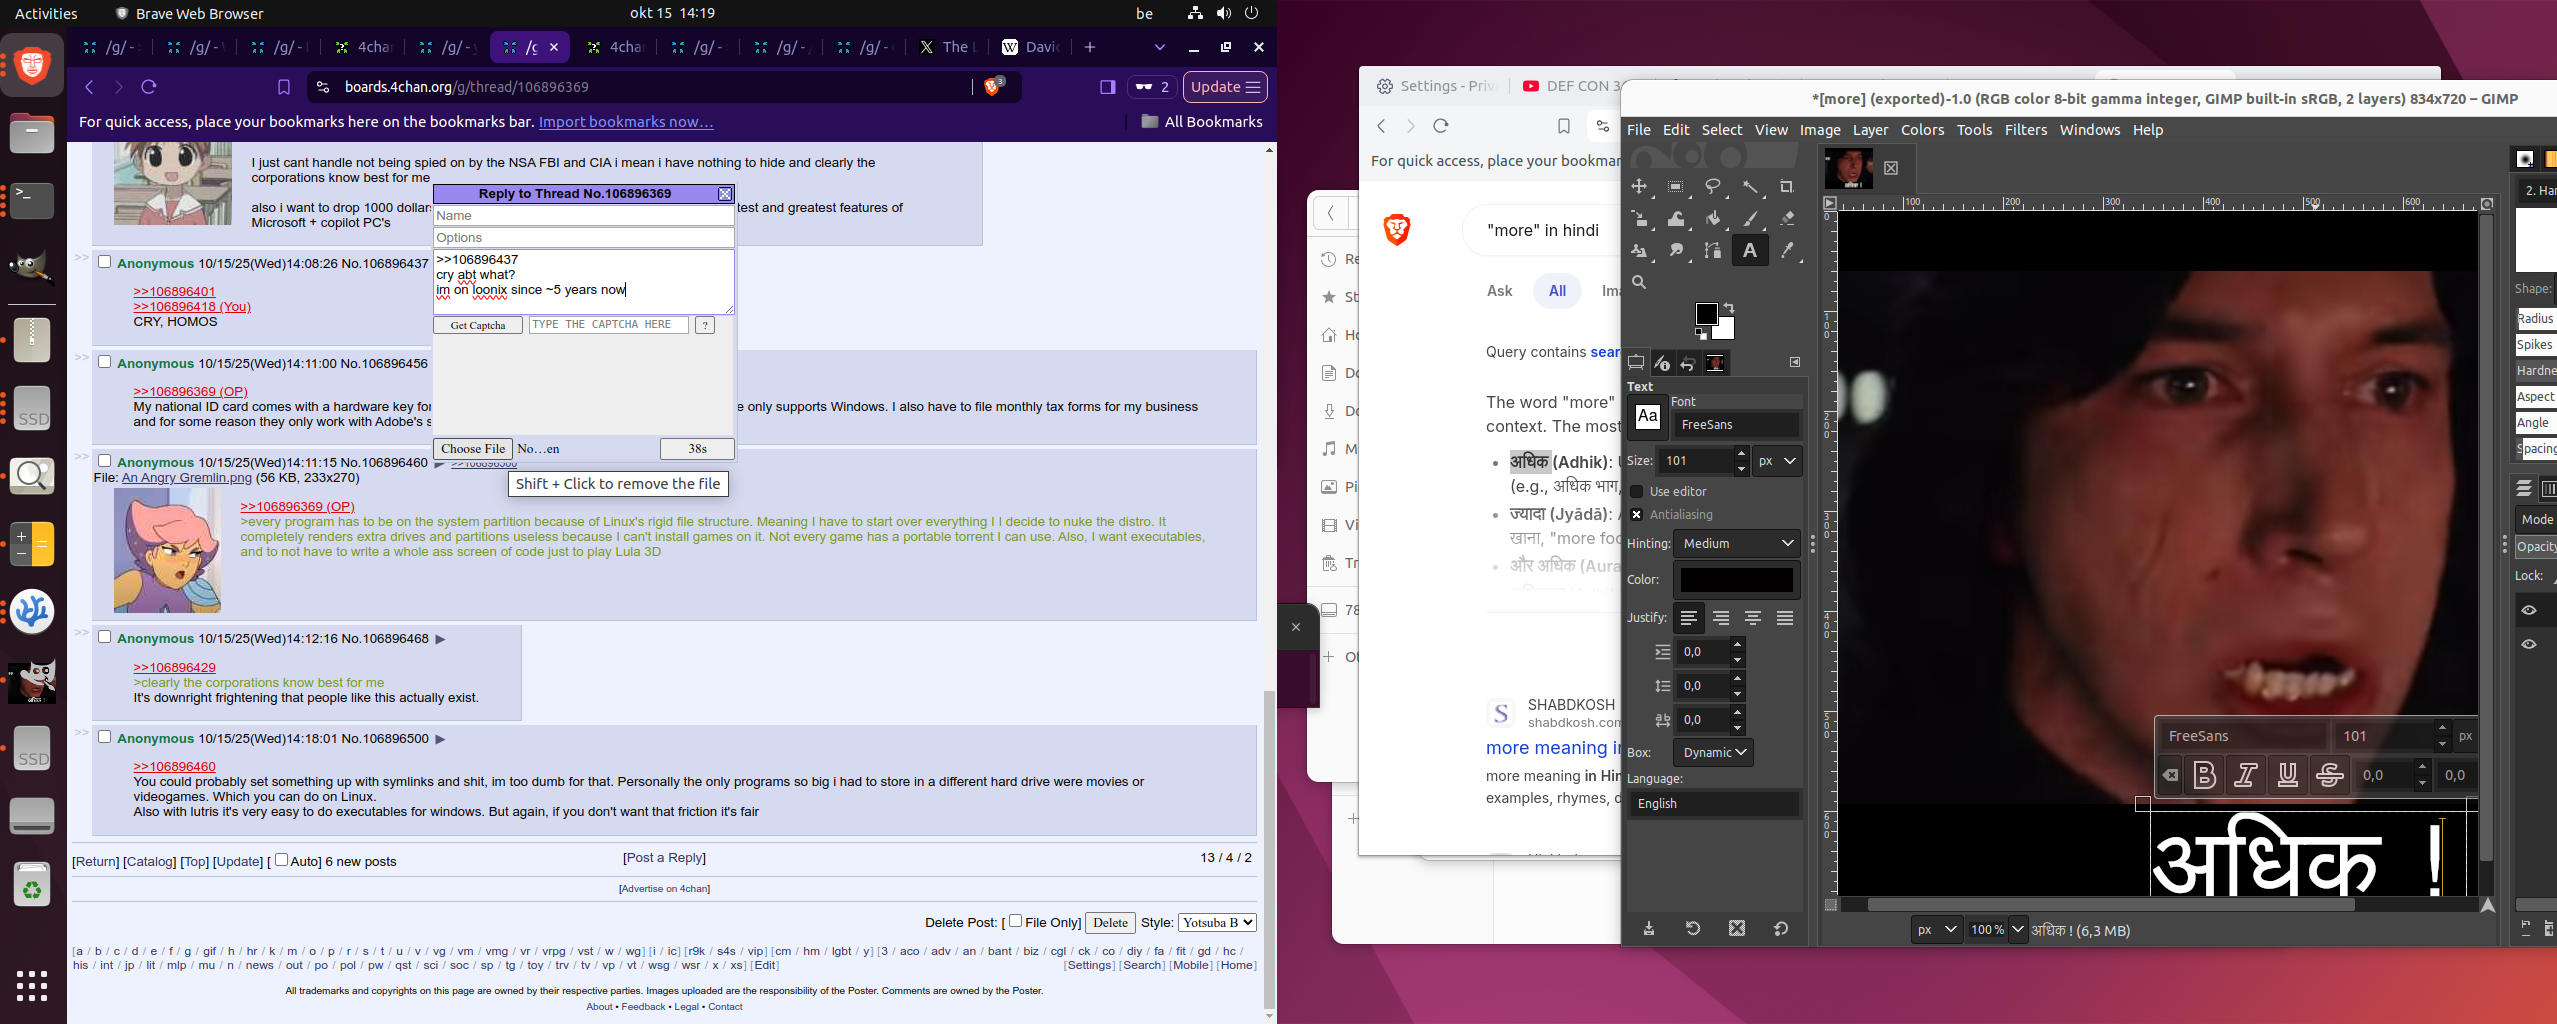Click the Bold button in the text overlay
2557x1024 pixels.
tap(2204, 776)
